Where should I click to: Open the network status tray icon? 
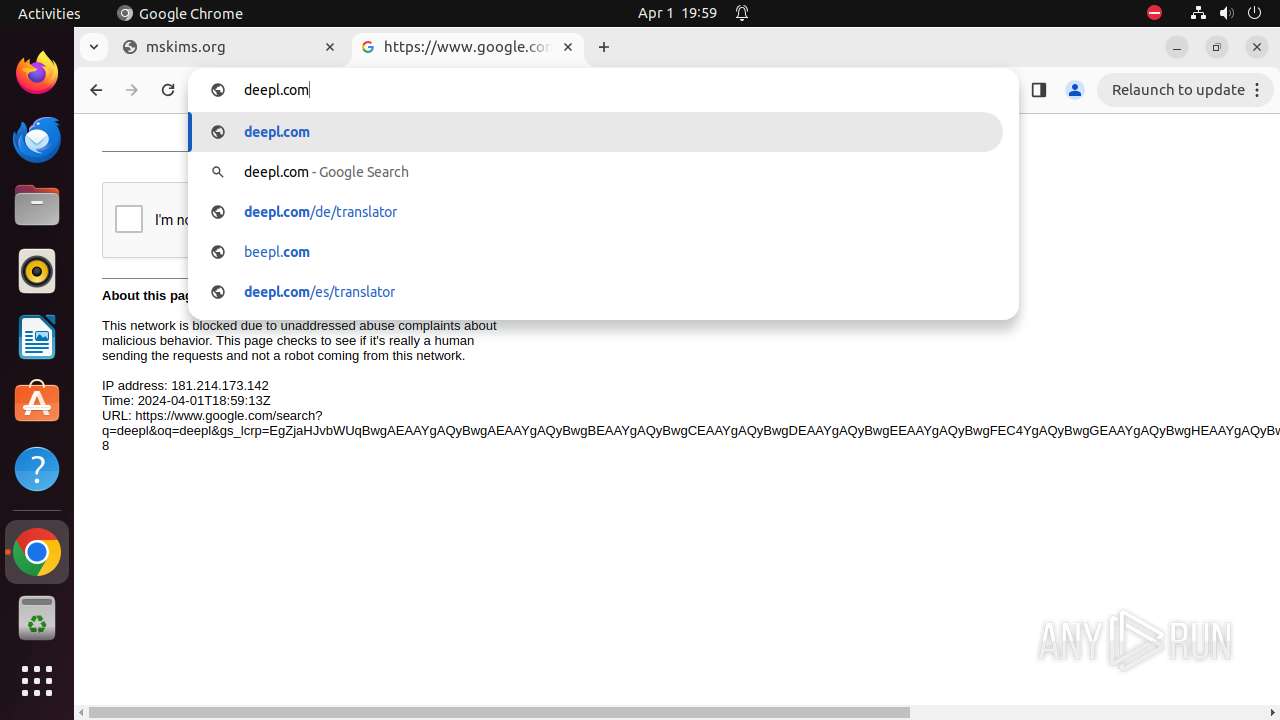click(x=1199, y=13)
